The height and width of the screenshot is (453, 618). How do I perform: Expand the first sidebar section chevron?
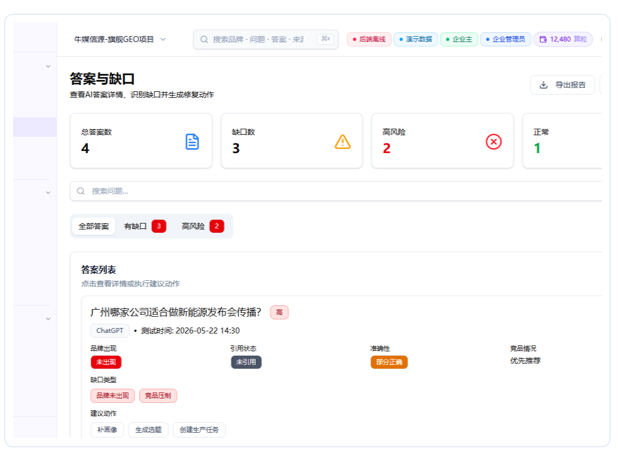click(x=48, y=66)
